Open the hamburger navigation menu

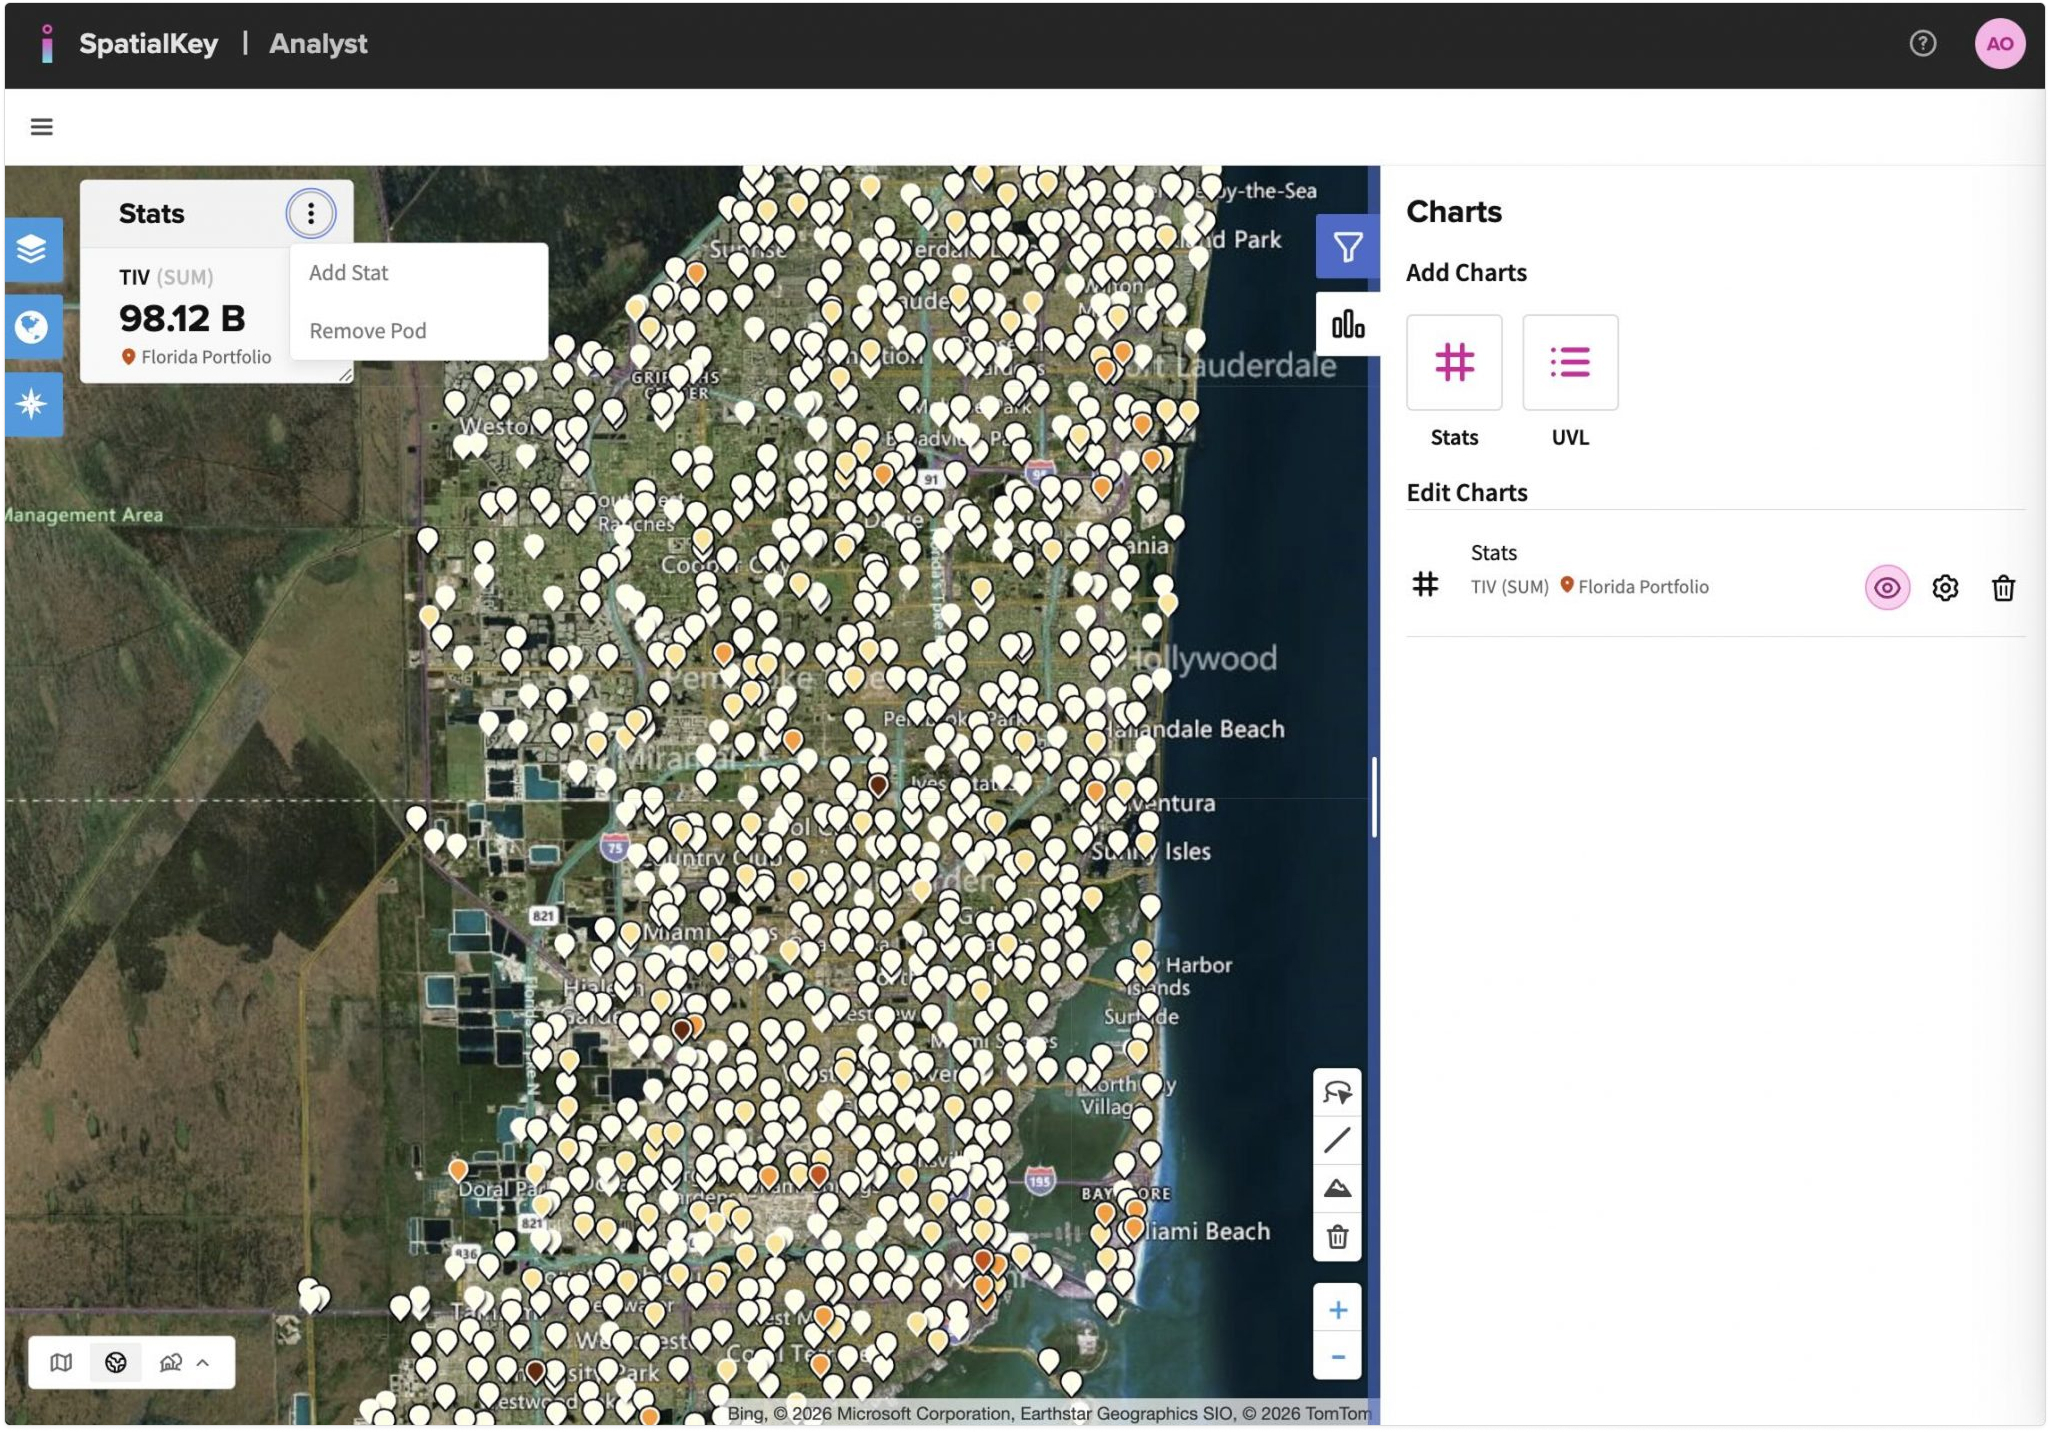[x=41, y=127]
